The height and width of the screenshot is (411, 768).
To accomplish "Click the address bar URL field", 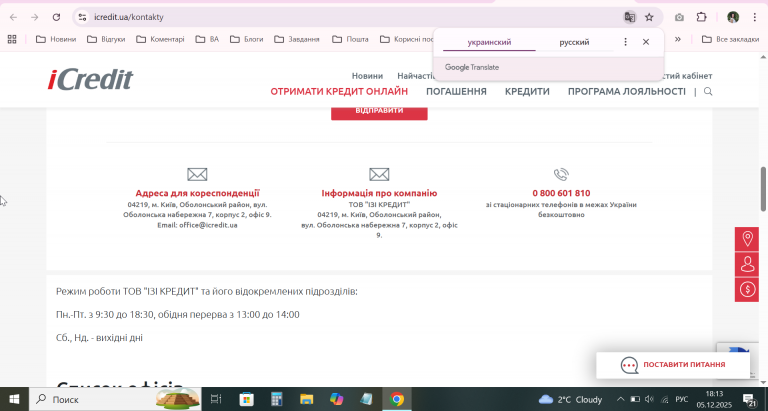I will click(x=353, y=17).
